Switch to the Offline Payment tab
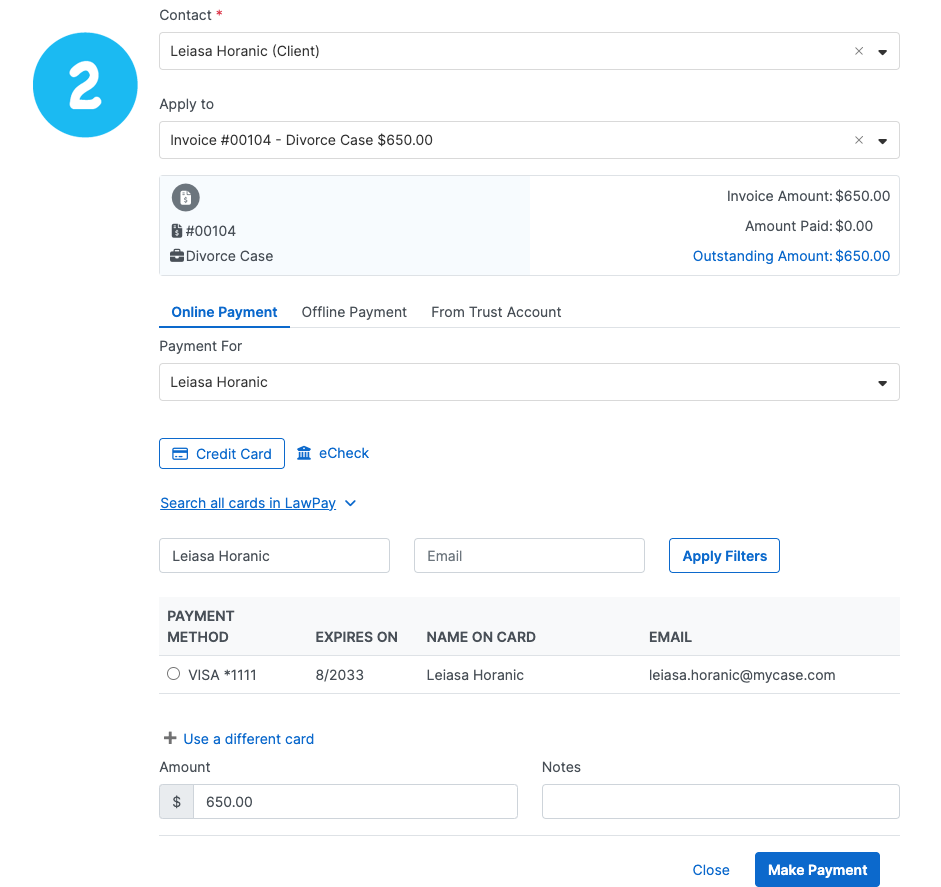 354,312
